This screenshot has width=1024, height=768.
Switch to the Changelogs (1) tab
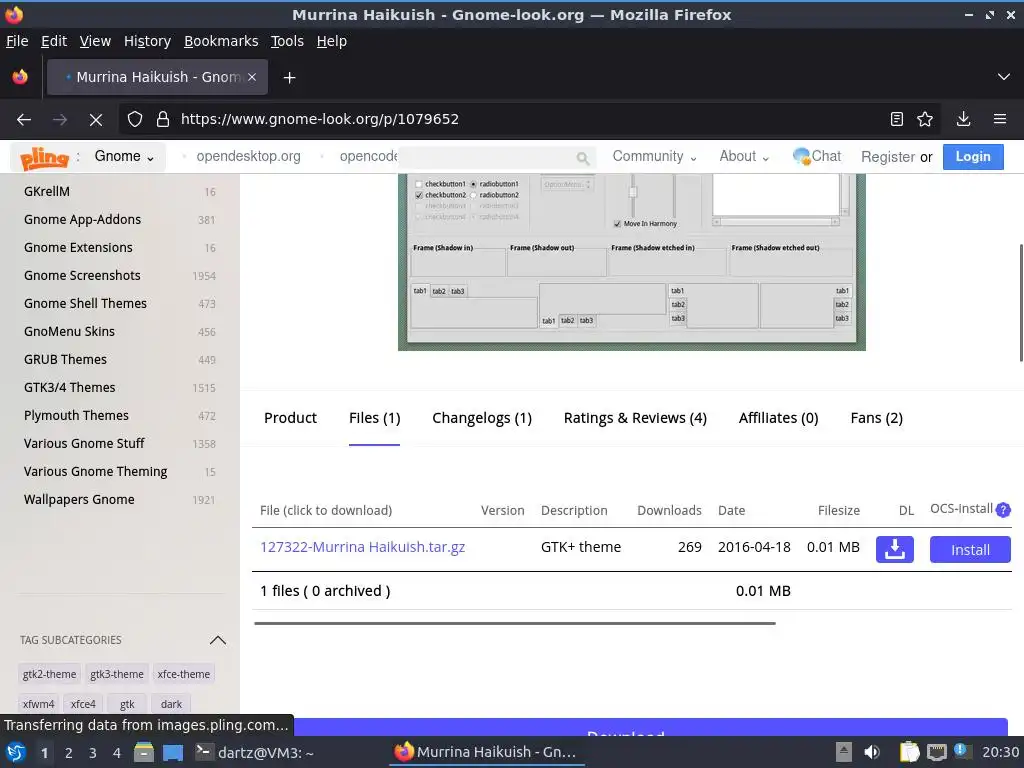point(482,418)
